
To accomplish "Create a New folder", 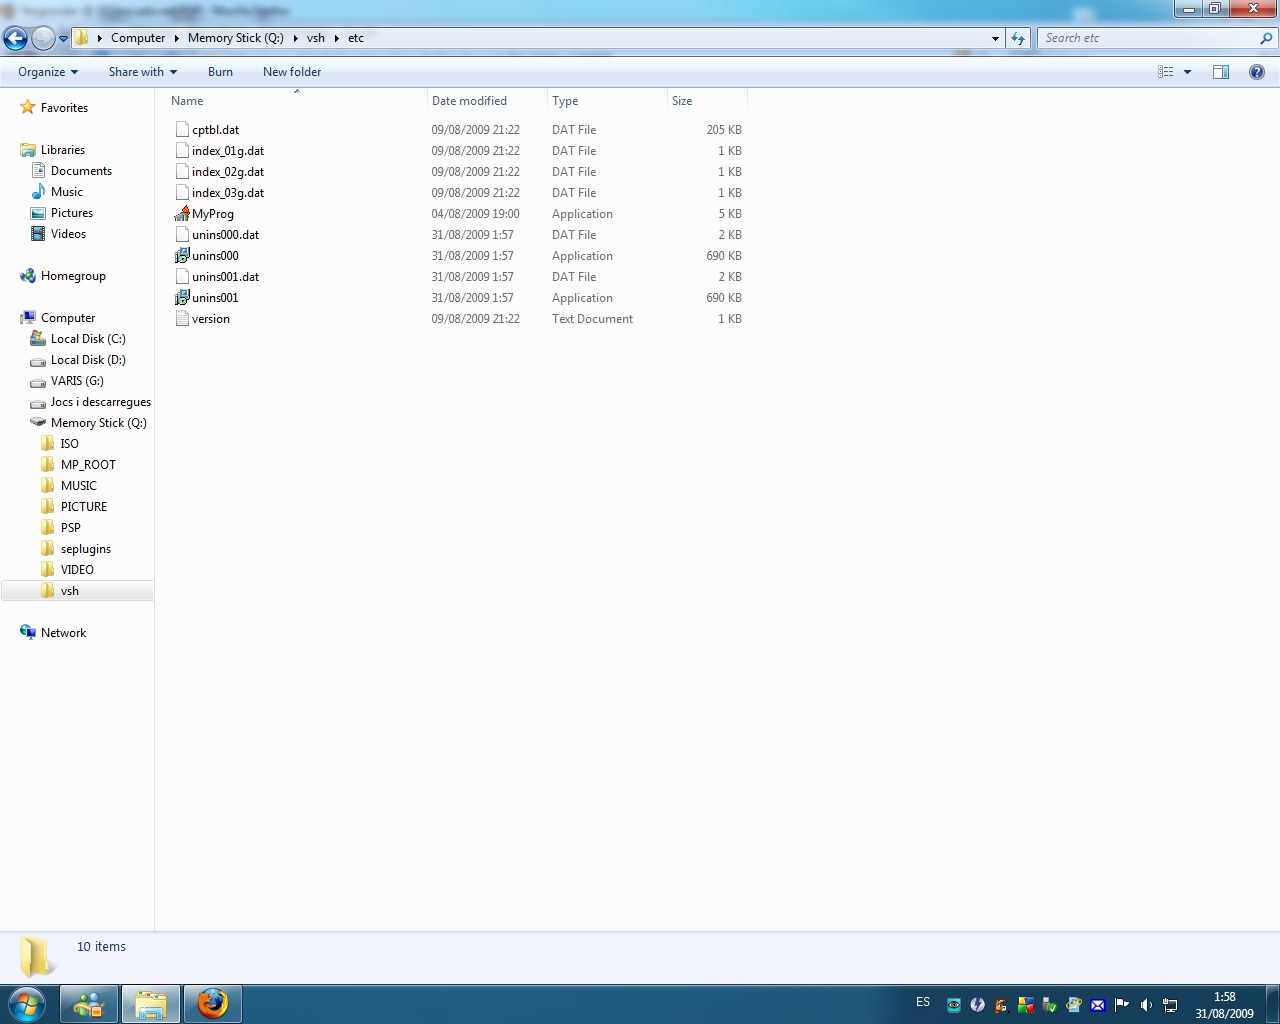I will (x=292, y=72).
